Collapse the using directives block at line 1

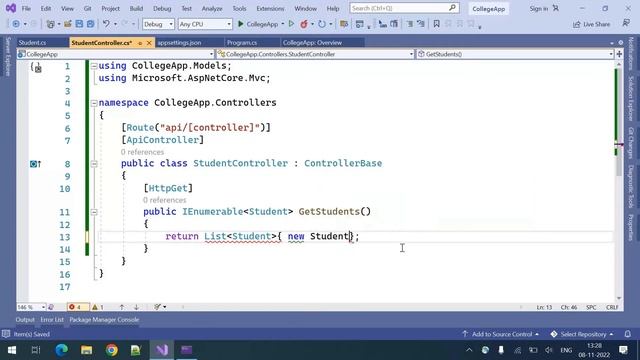point(94,66)
